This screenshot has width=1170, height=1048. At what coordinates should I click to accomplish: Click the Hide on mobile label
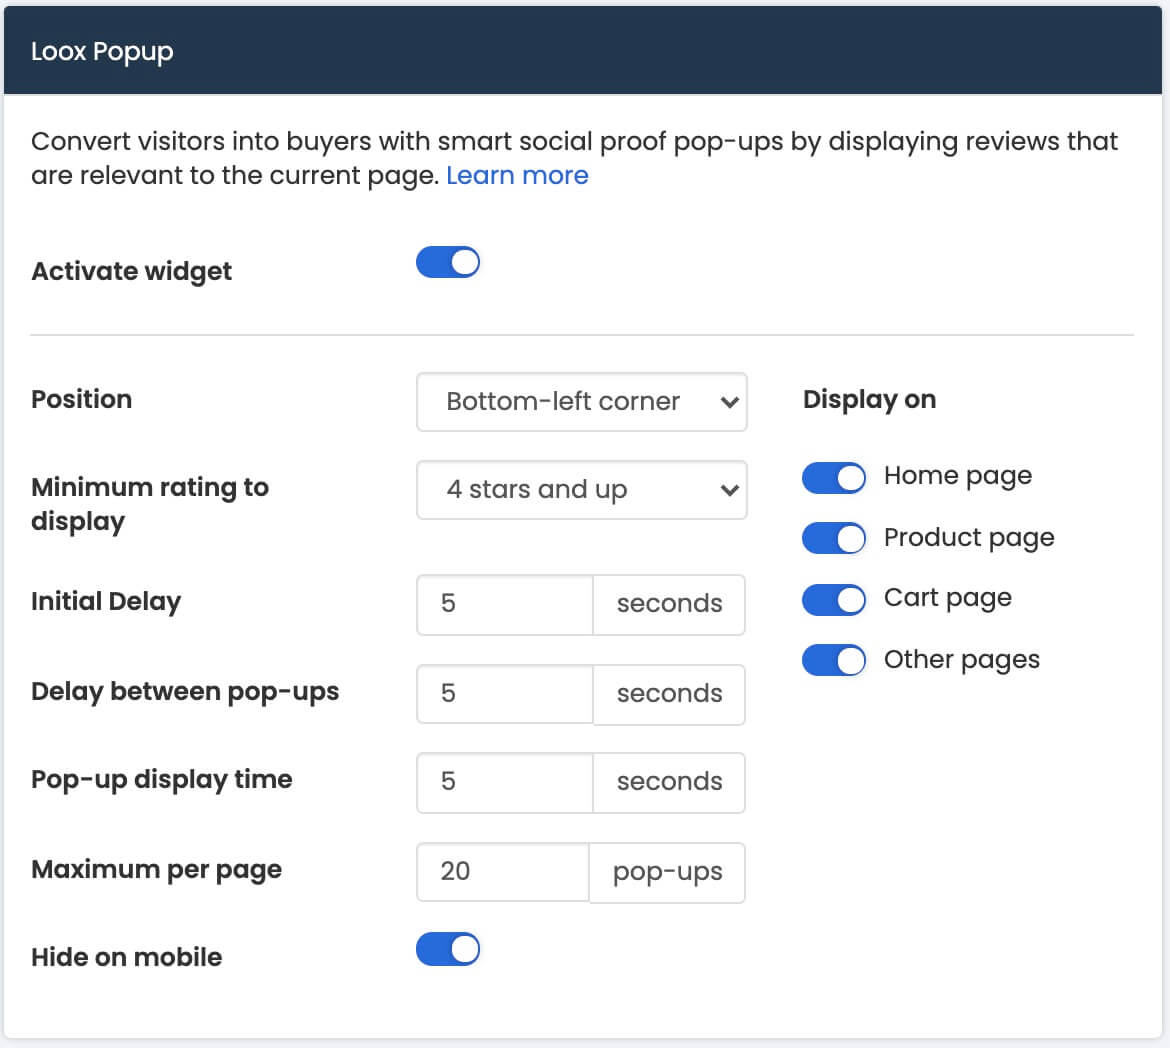(x=127, y=957)
